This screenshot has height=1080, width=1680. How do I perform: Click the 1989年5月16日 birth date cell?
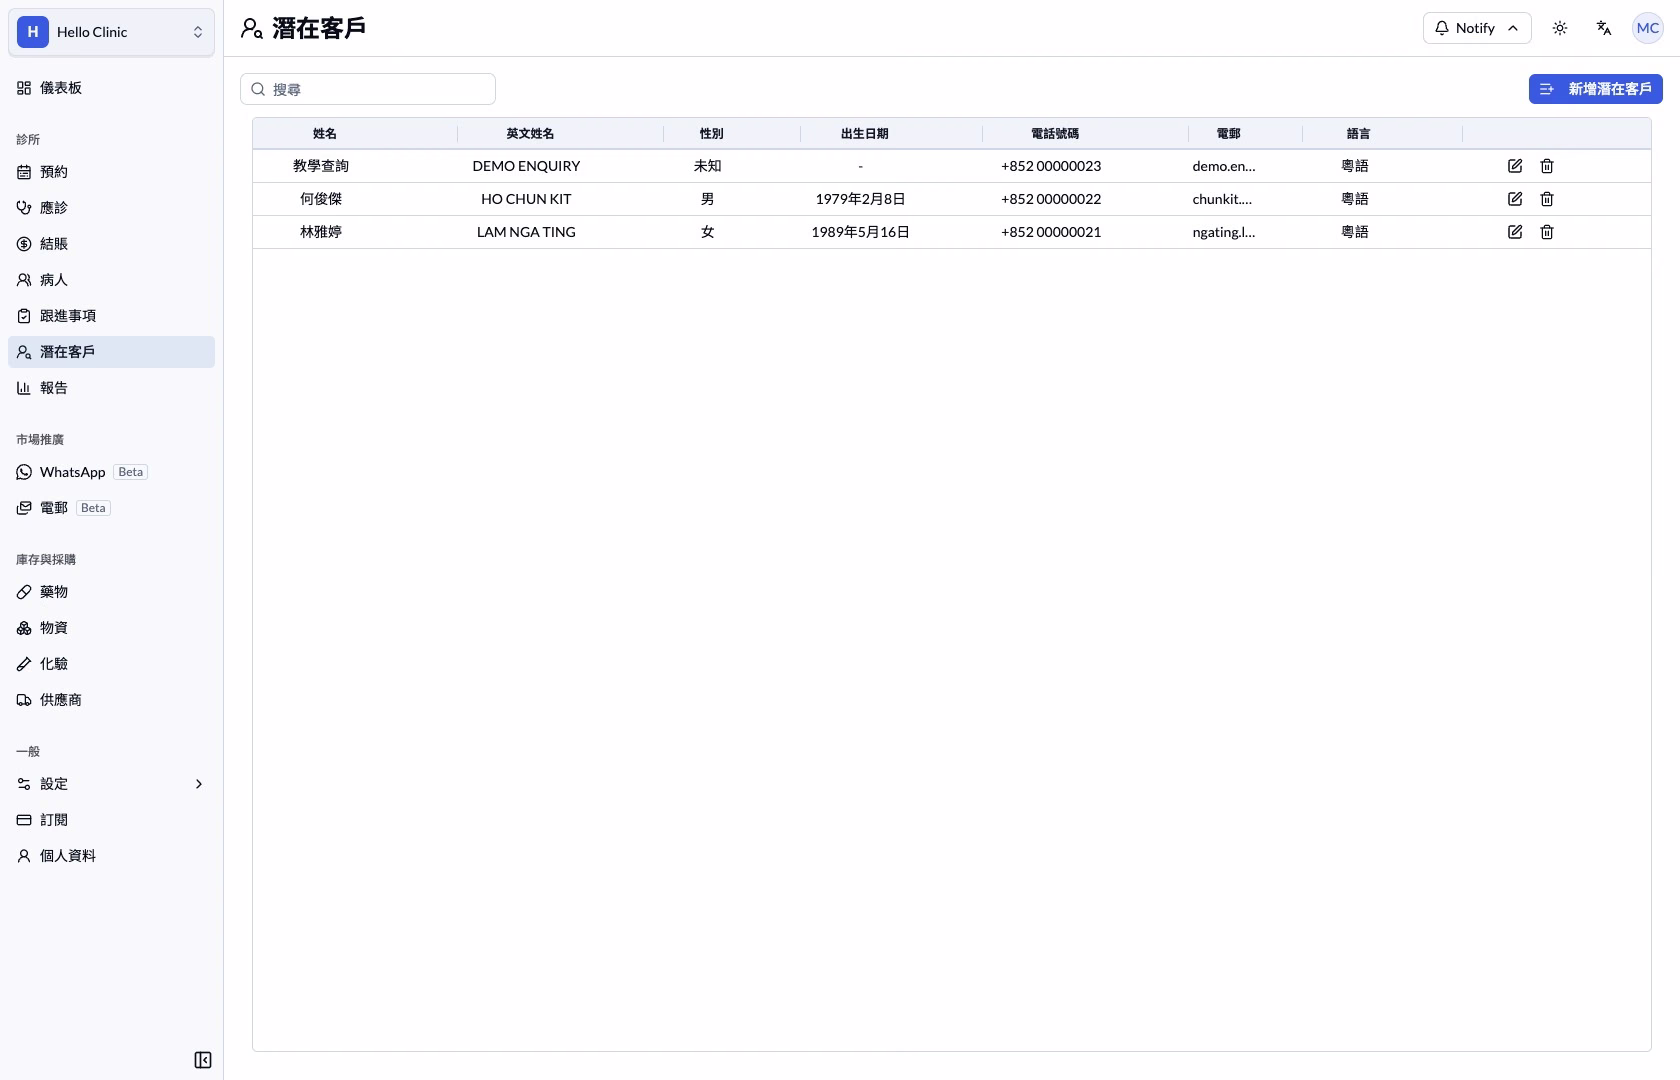860,232
